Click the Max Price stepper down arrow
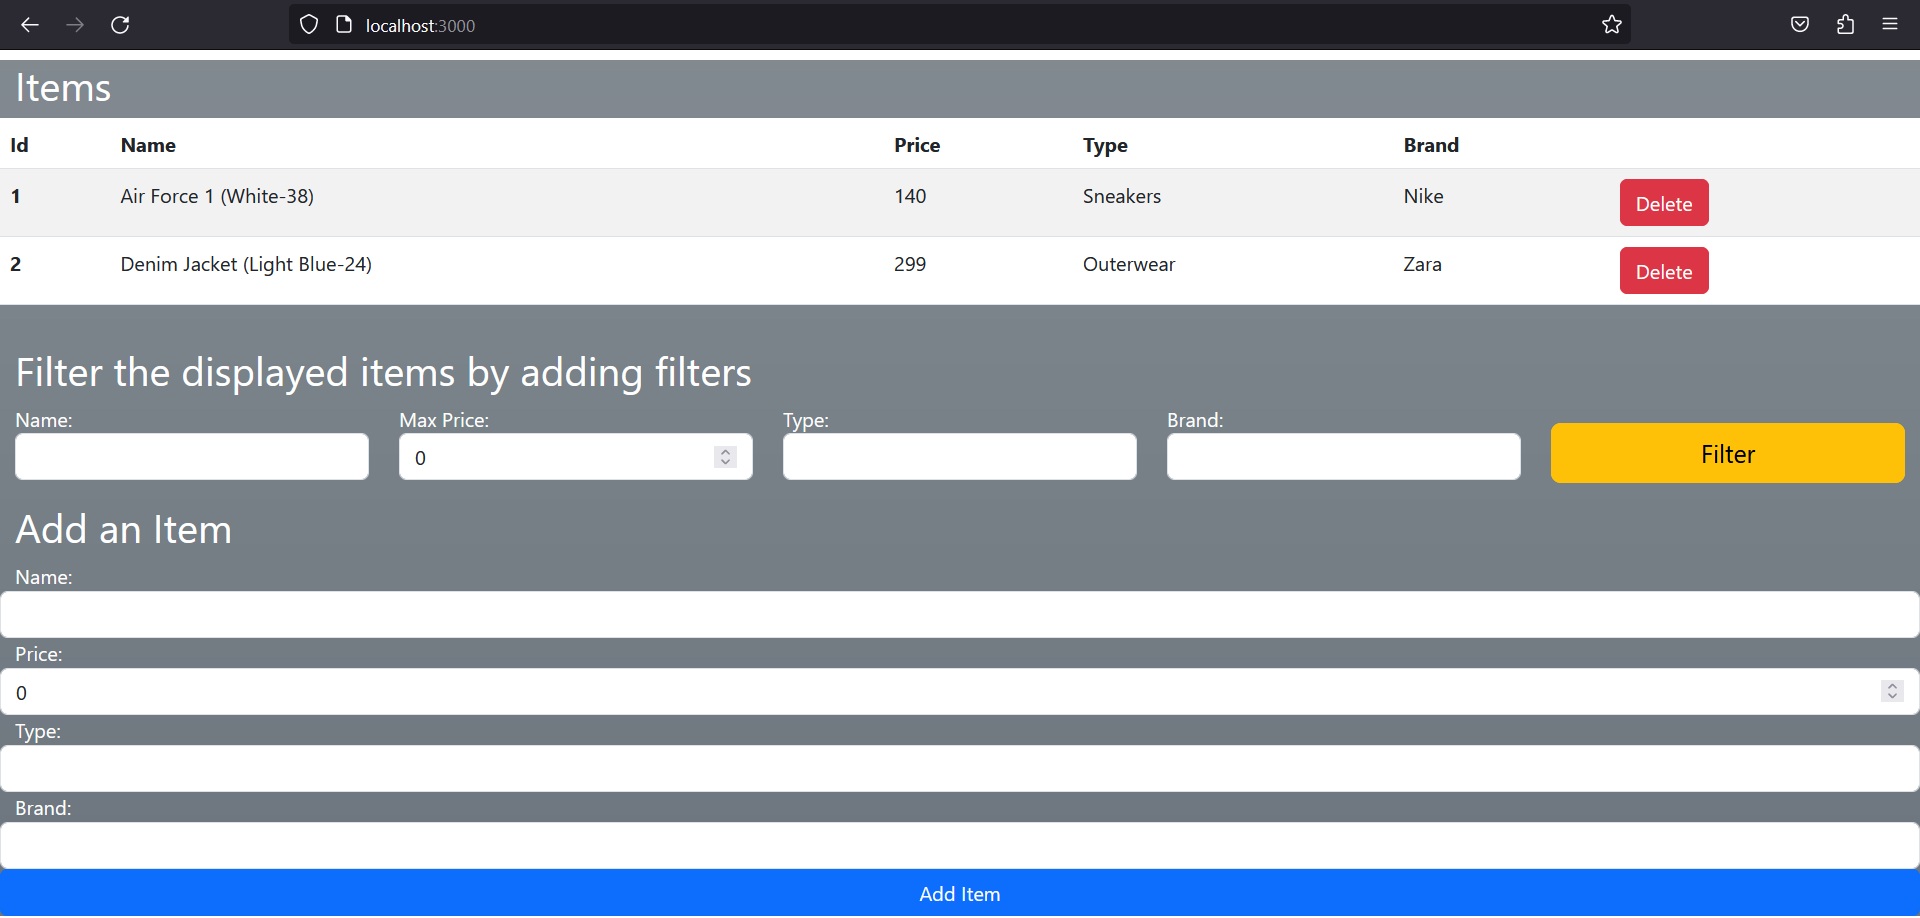This screenshot has width=1920, height=918. (725, 462)
